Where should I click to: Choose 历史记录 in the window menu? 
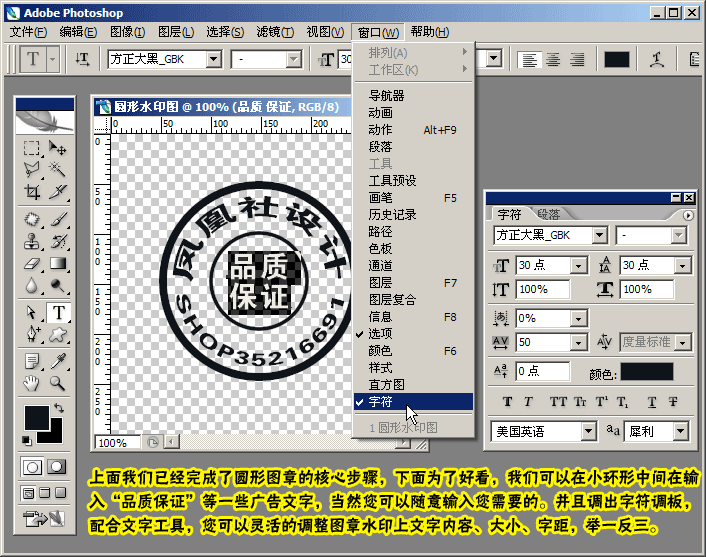[x=413, y=215]
